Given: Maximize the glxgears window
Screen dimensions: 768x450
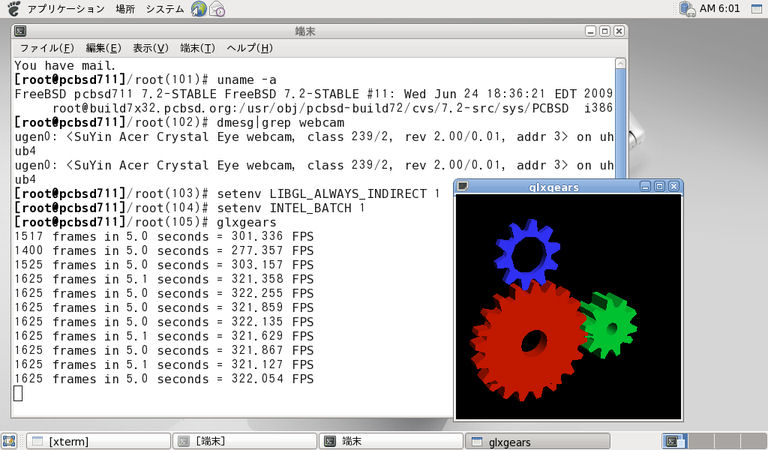Looking at the screenshot, I should (660, 186).
